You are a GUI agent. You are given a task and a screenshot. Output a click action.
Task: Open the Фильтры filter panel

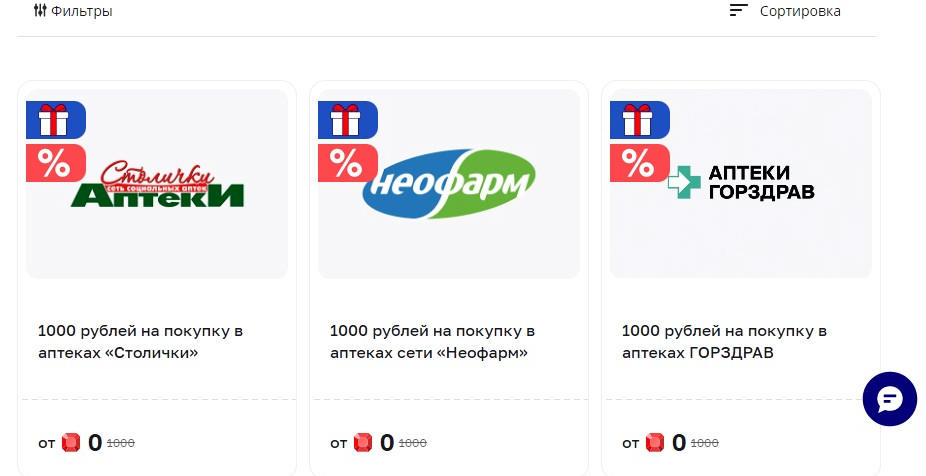point(73,11)
